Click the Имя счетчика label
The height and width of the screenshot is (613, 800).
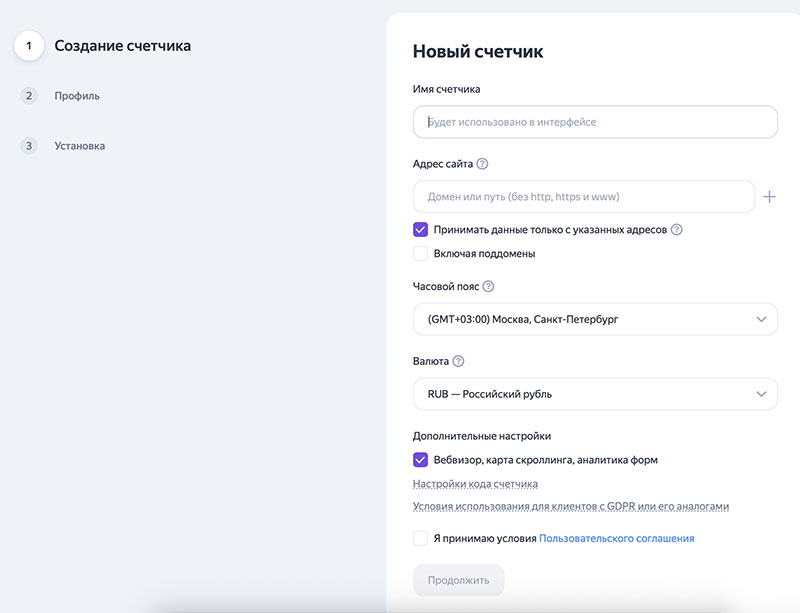click(x=446, y=89)
